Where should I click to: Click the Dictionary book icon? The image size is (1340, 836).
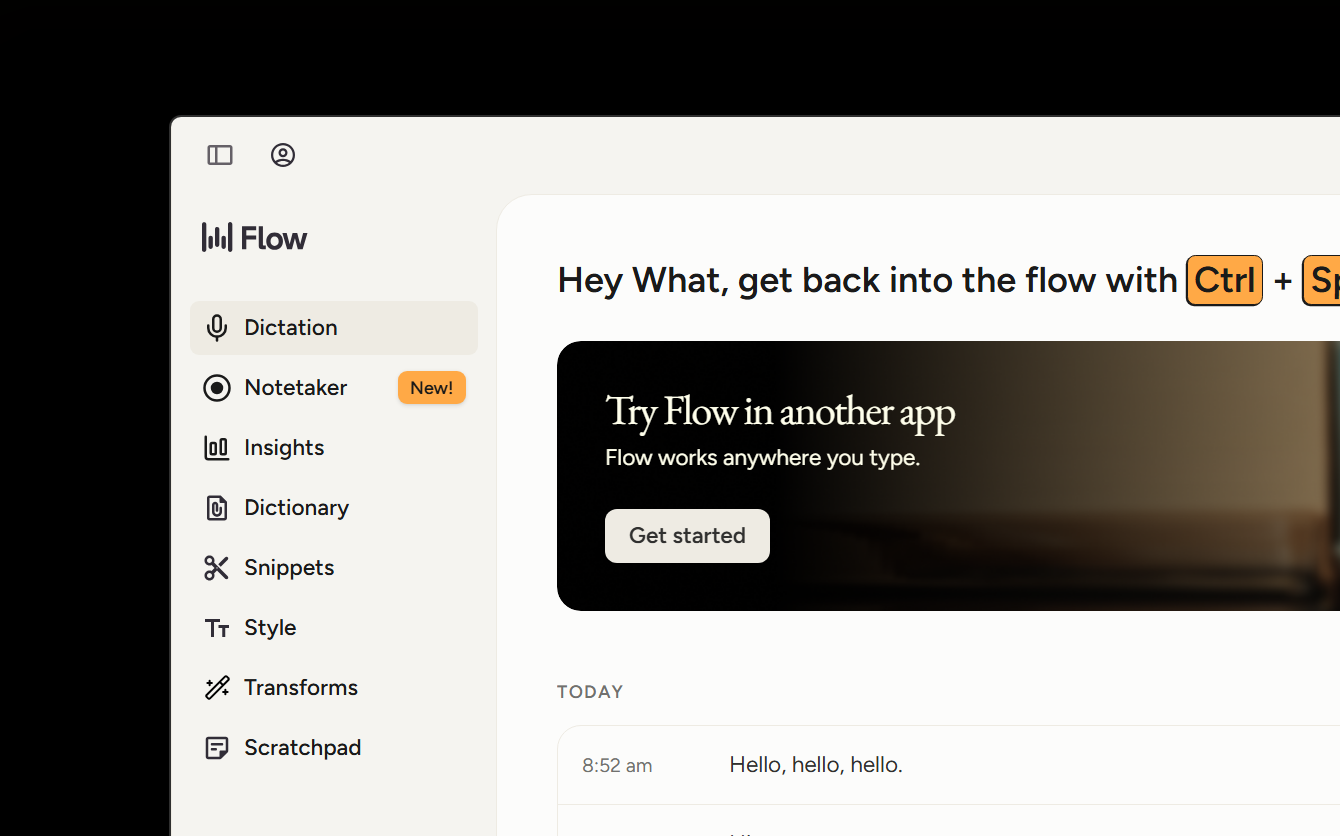coord(217,508)
